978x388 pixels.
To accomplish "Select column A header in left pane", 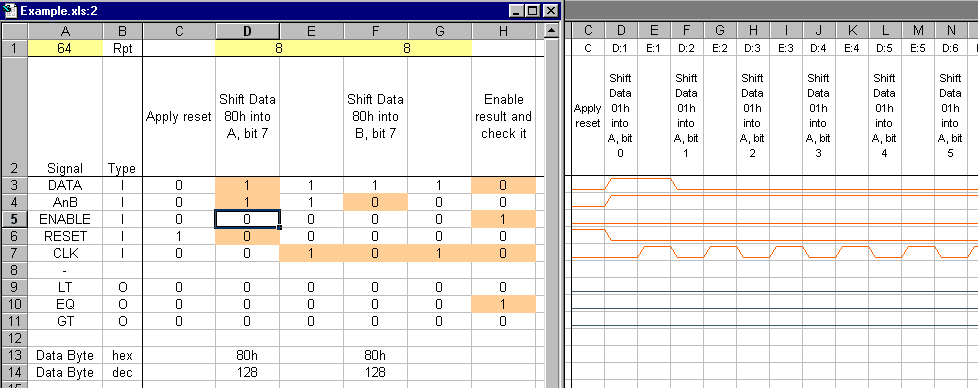I will tap(65, 31).
